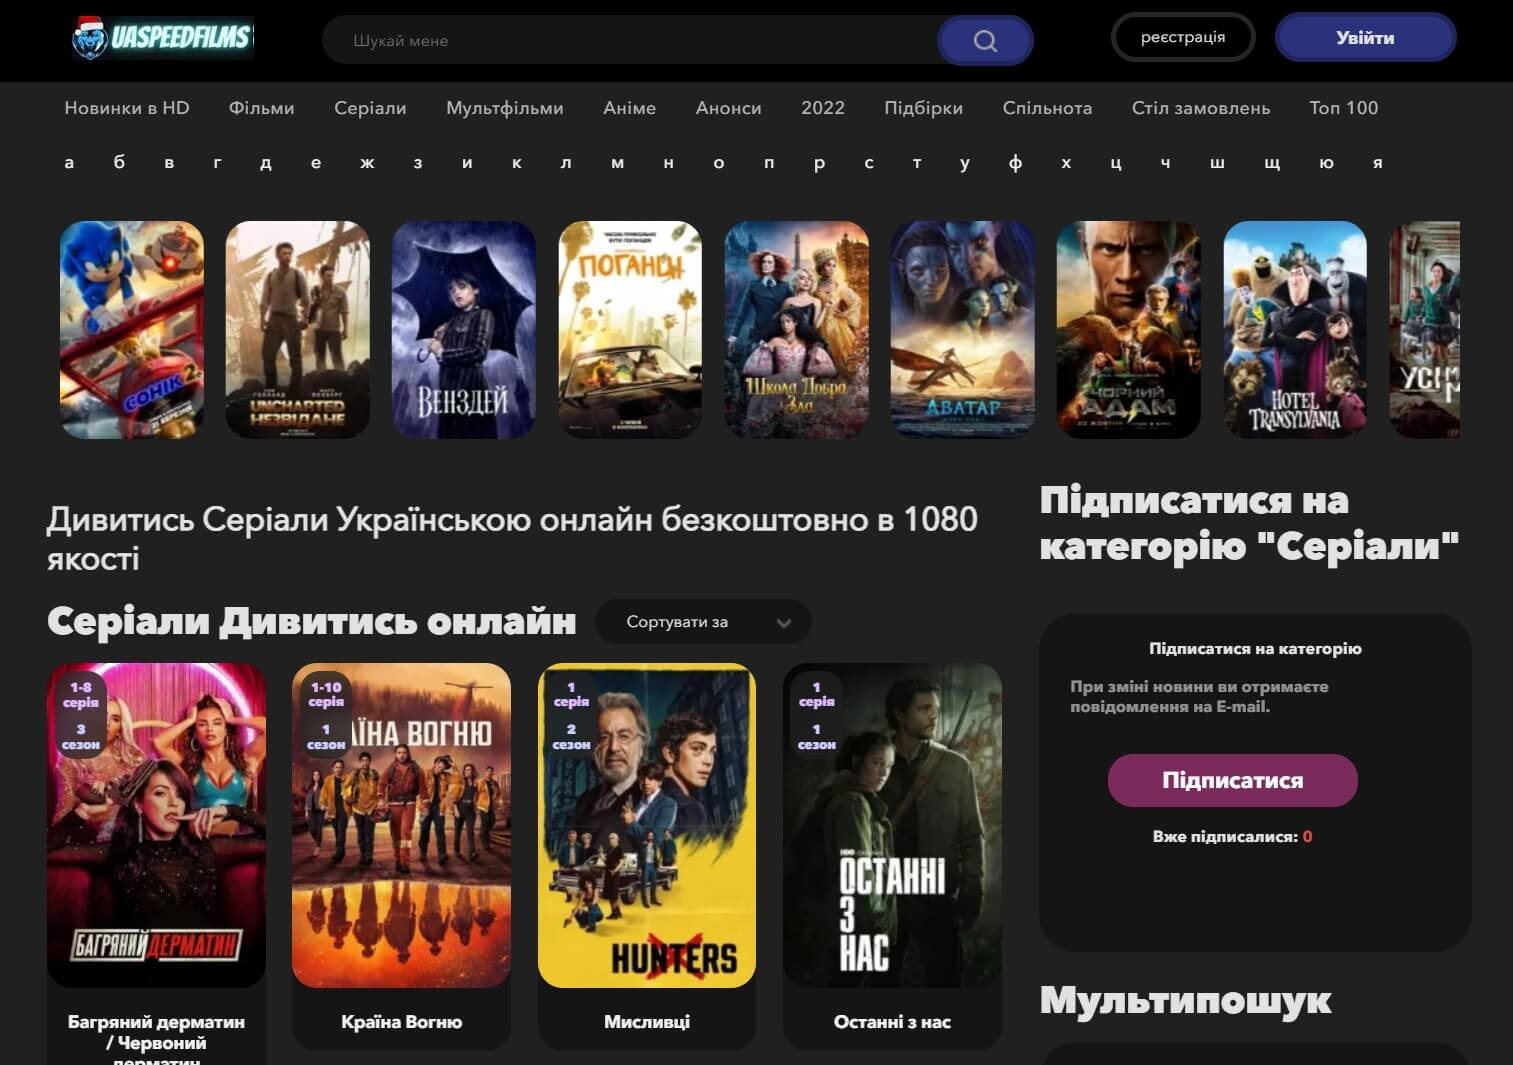1513x1065 pixels.
Task: Open the 'Країна Вогню' title link
Action: click(401, 1022)
